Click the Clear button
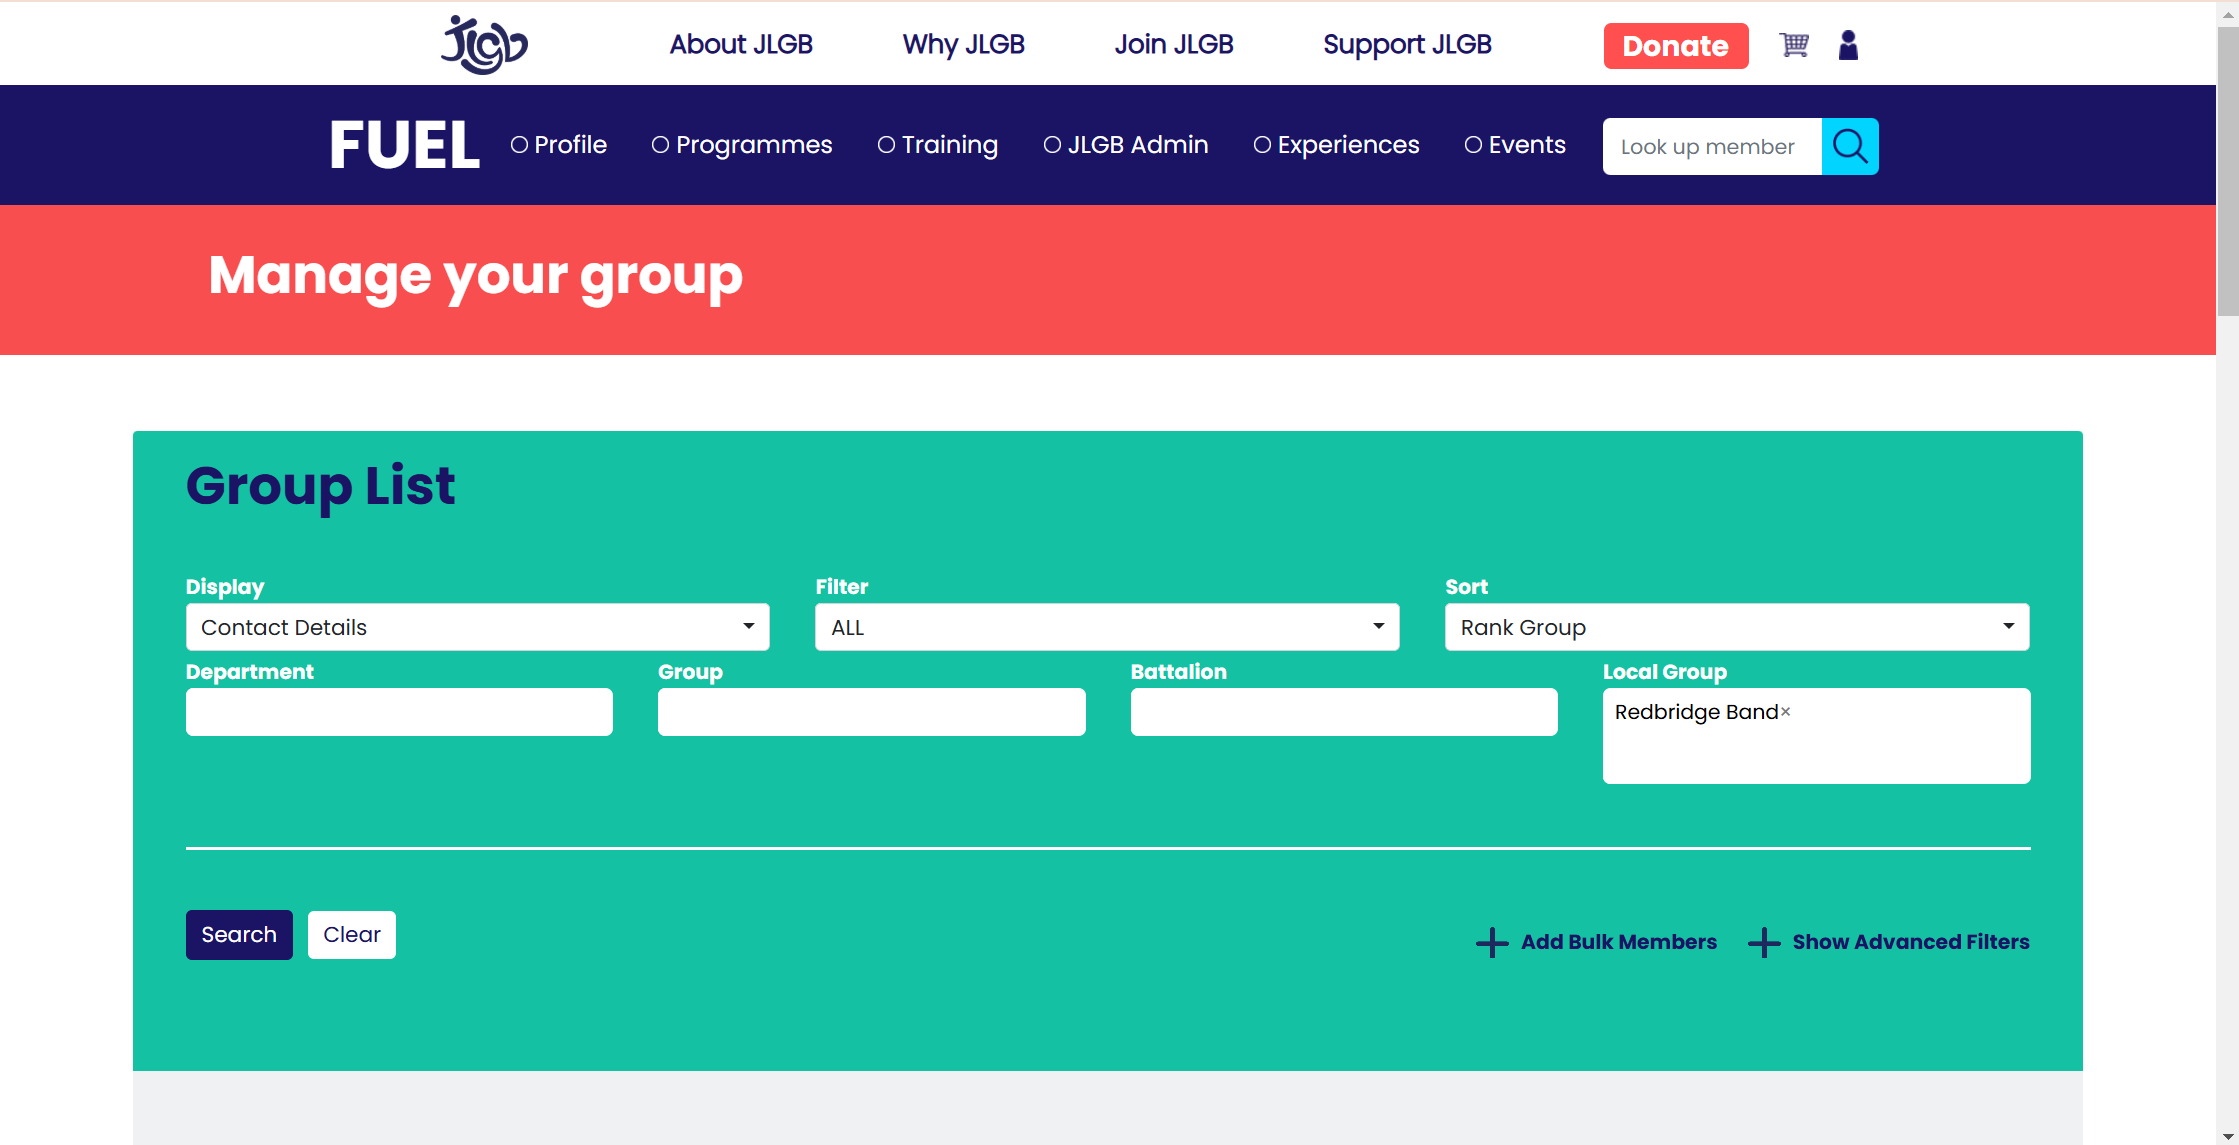 (352, 935)
